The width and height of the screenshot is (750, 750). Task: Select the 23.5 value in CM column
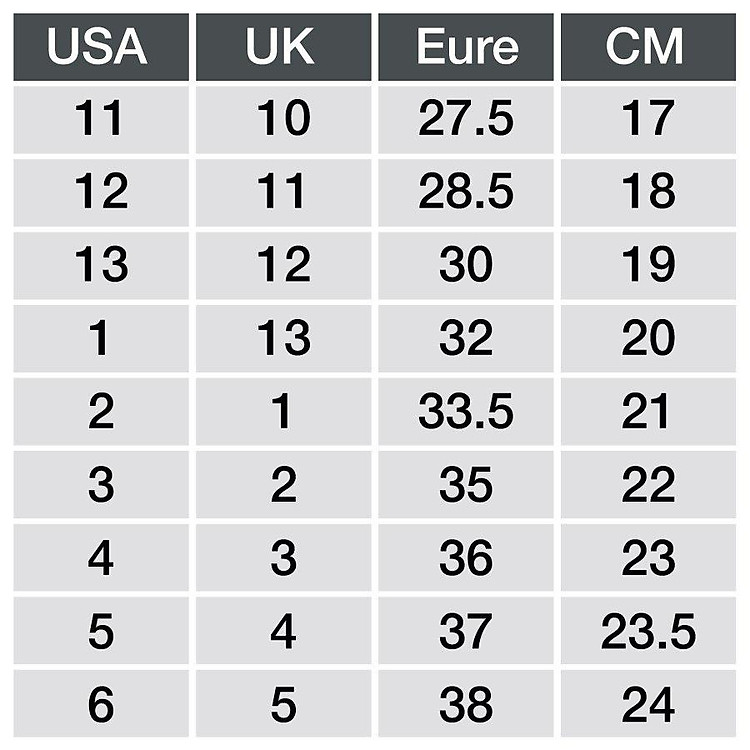coord(648,632)
